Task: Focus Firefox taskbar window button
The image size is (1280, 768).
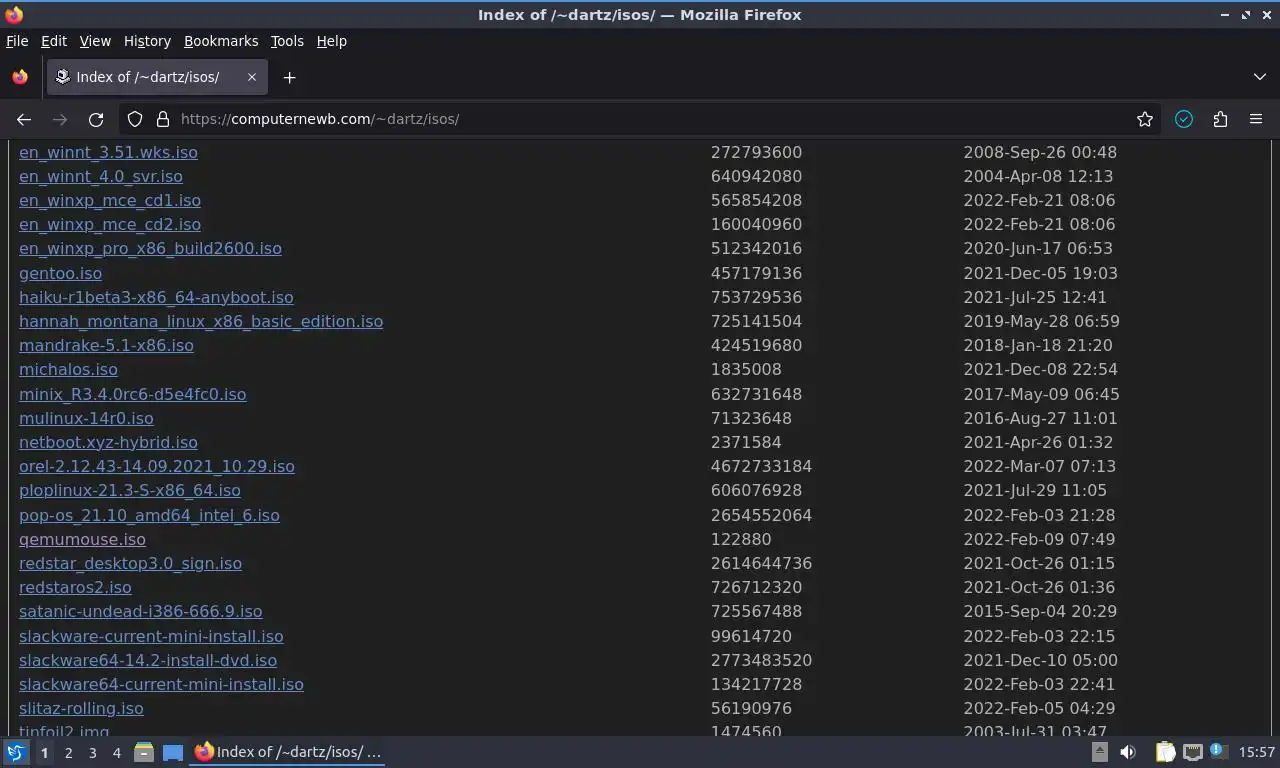Action: click(x=288, y=752)
